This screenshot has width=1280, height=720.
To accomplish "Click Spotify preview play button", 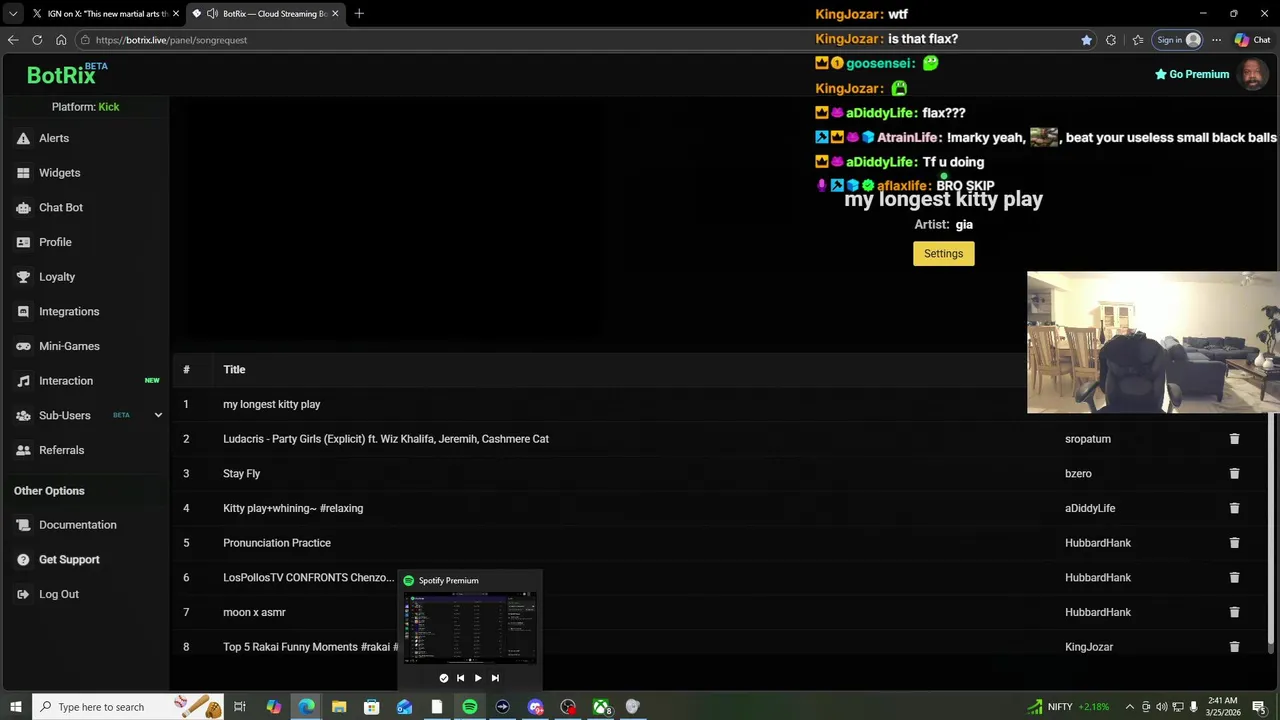I will pyautogui.click(x=477, y=678).
